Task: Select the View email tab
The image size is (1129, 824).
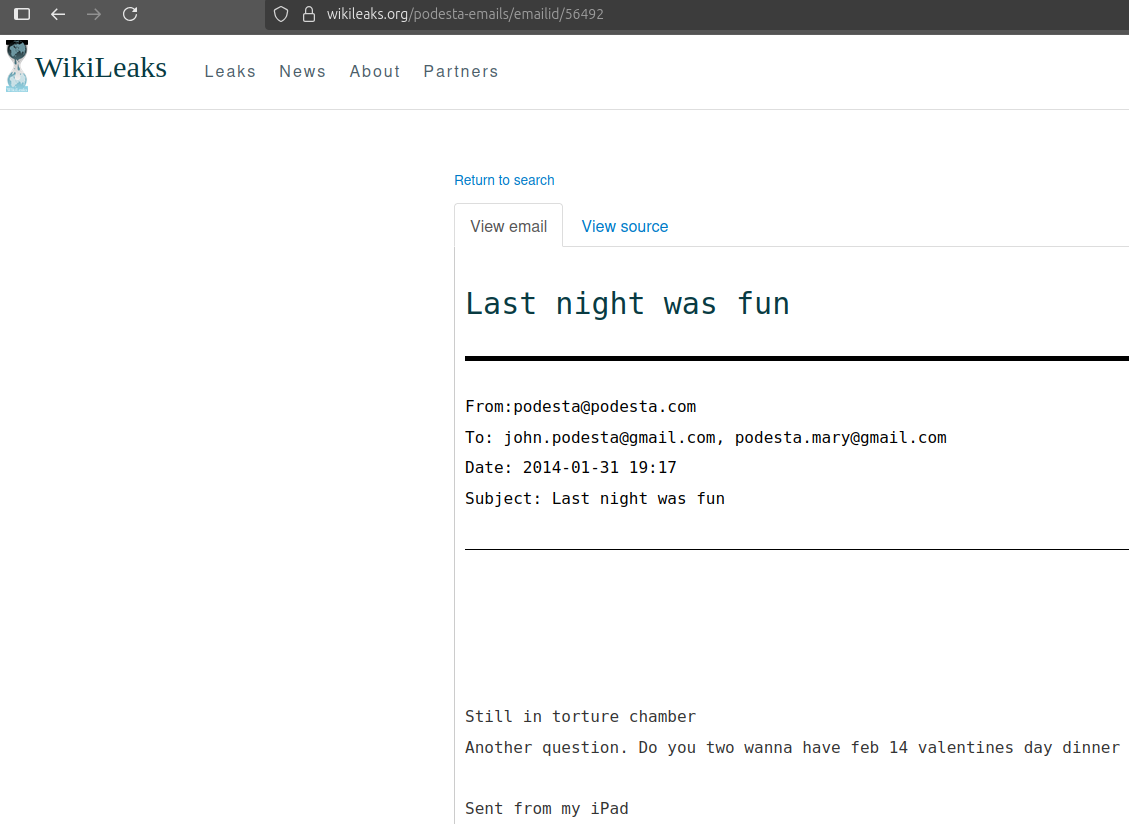Action: (x=508, y=226)
